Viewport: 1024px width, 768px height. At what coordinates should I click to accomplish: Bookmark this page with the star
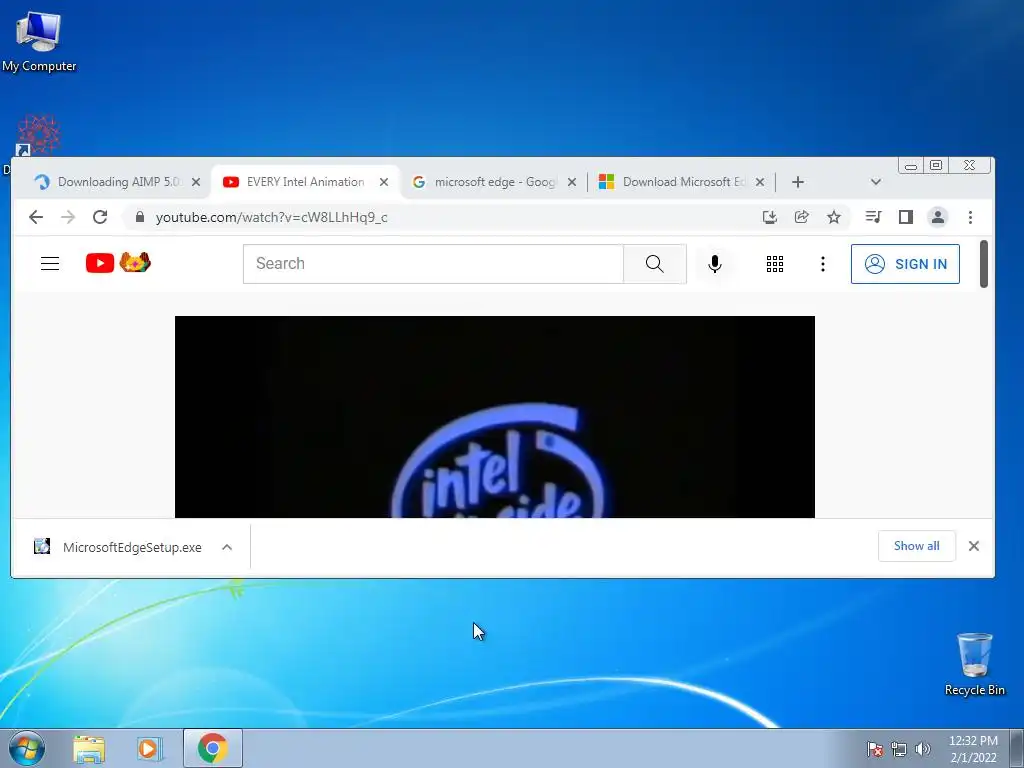(834, 217)
